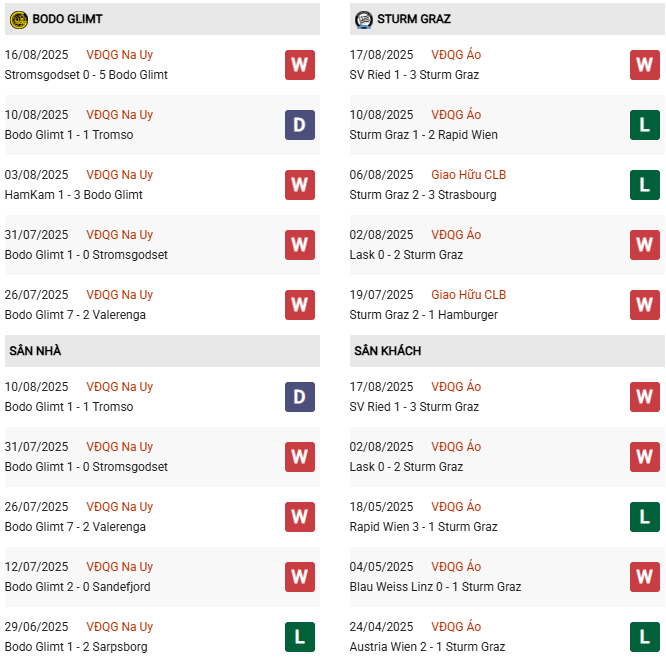Click L badge for Bodo Glimt 1 - 2 Sarpsborg
Screen dimensions: 666x661
click(x=300, y=637)
